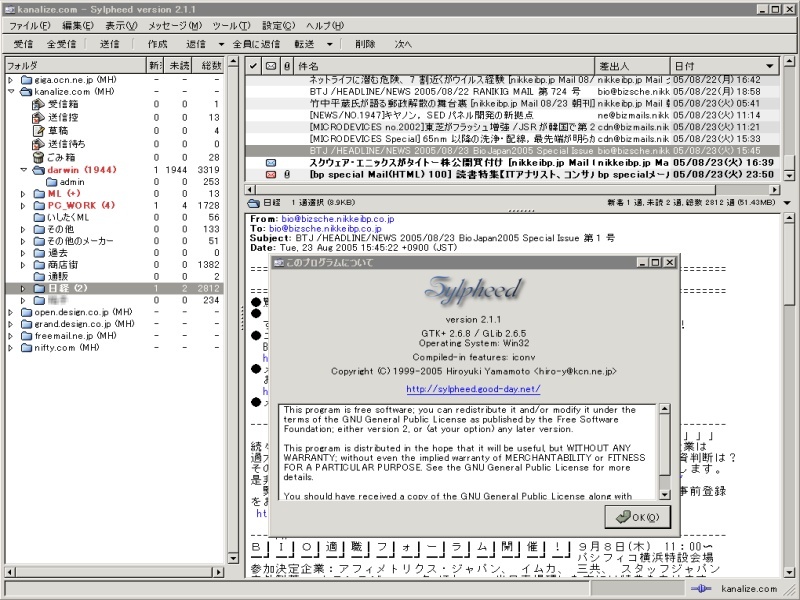Viewport: 800px width, 600px height.
Task: Expand the ML (+) folder
Action: pyautogui.click(x=23, y=194)
